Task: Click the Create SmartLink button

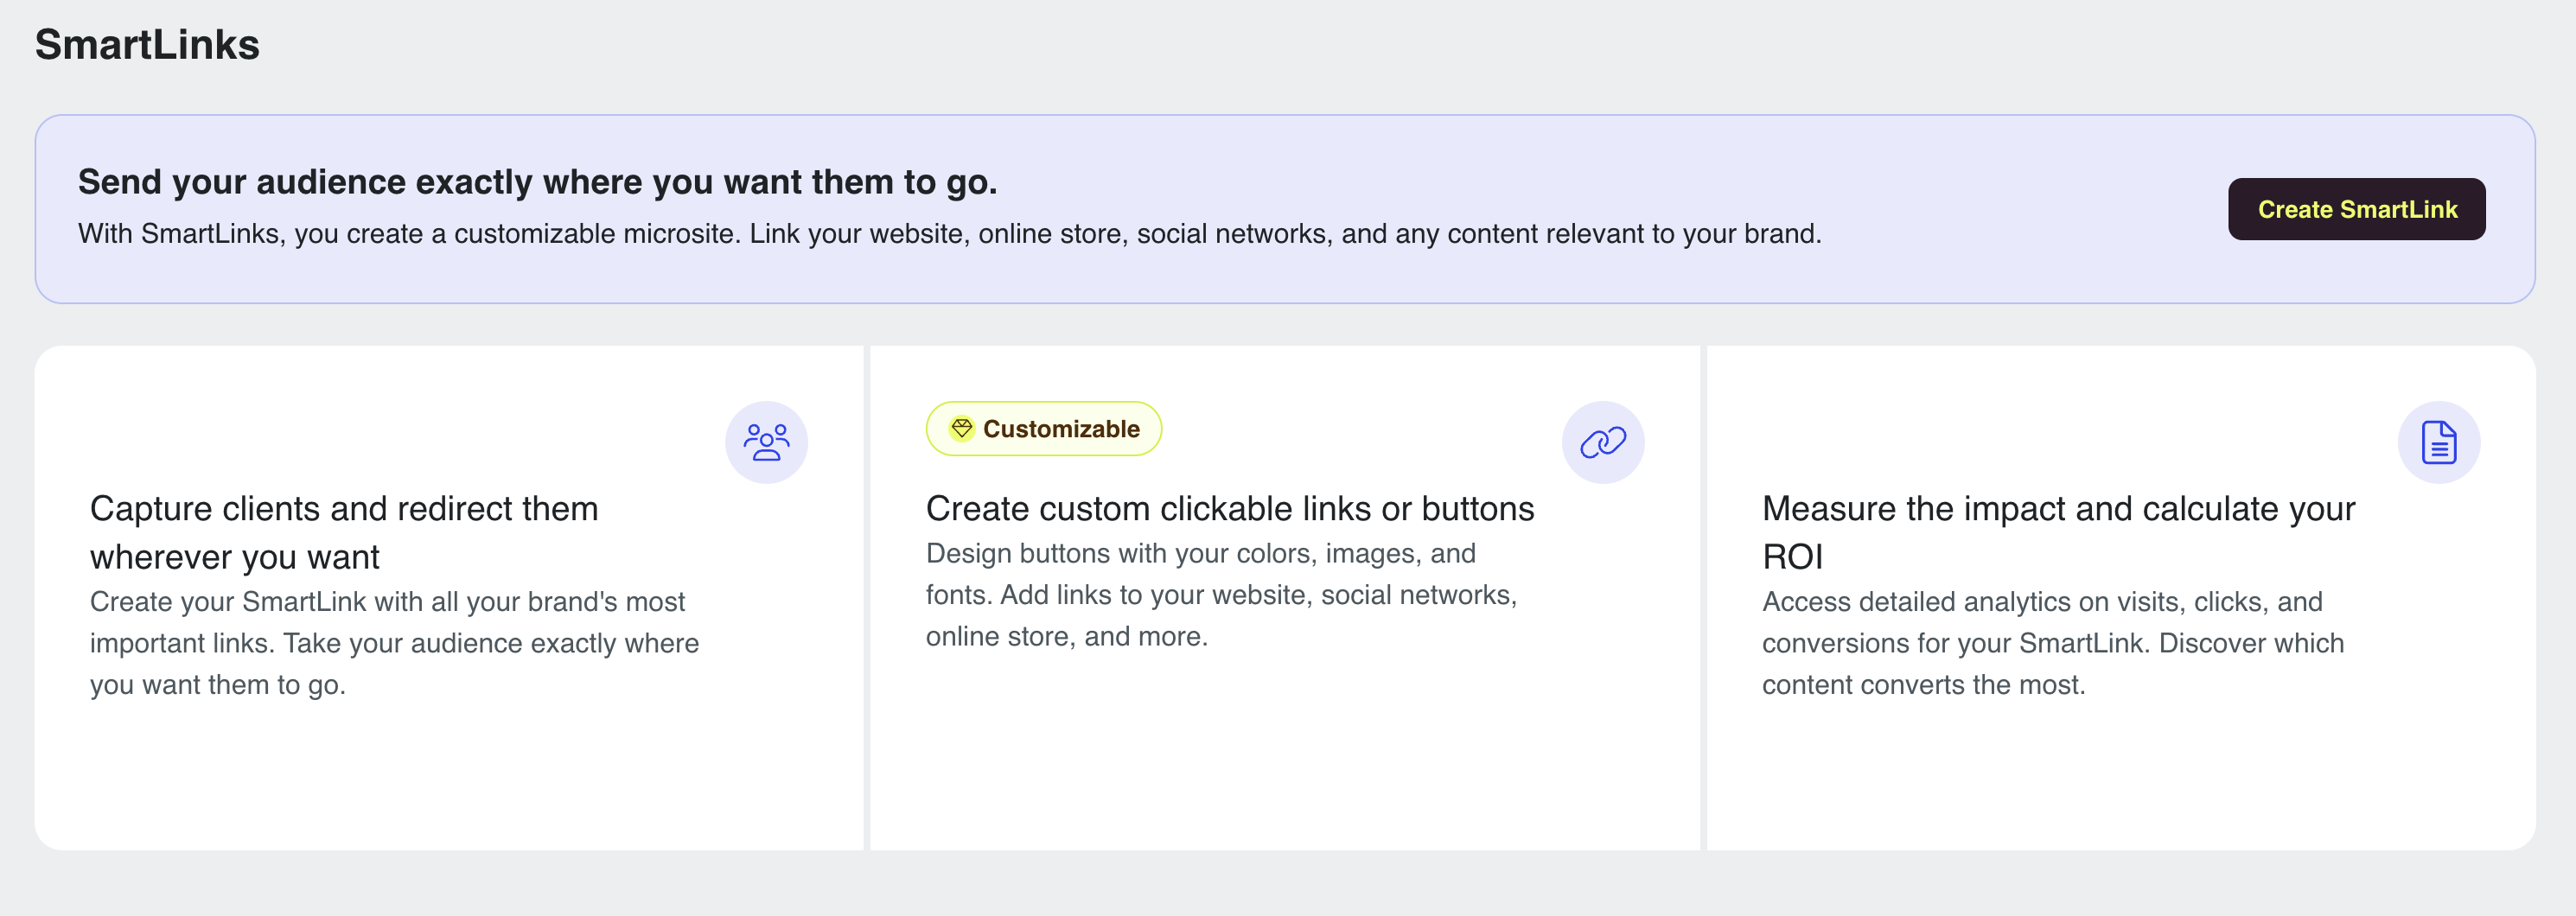Action: pos(2356,209)
